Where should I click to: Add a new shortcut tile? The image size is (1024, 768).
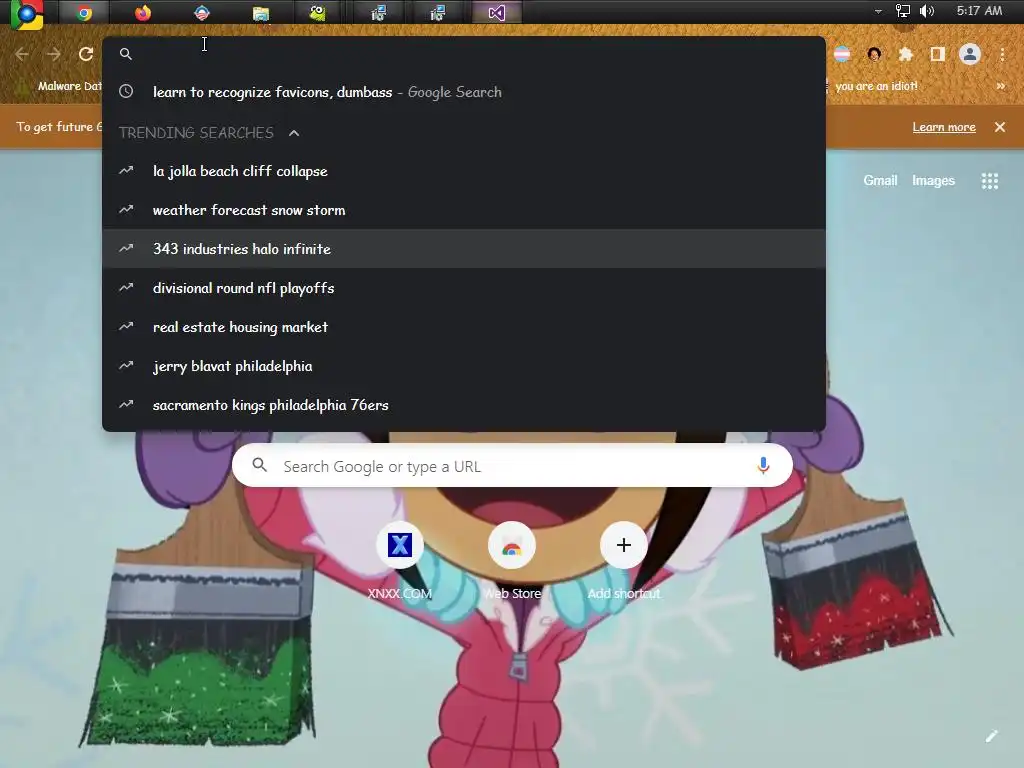tap(624, 558)
